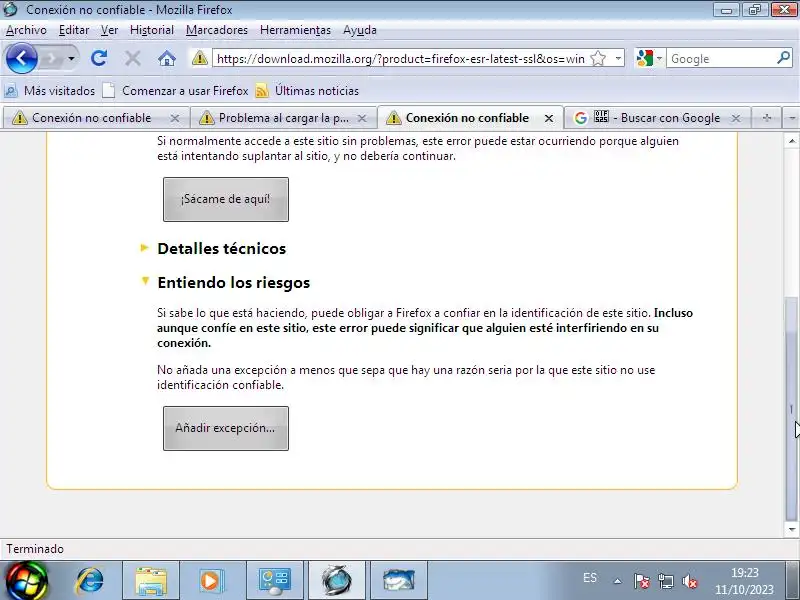Click the network status tray icon
Screen dimensions: 800x600
665,581
